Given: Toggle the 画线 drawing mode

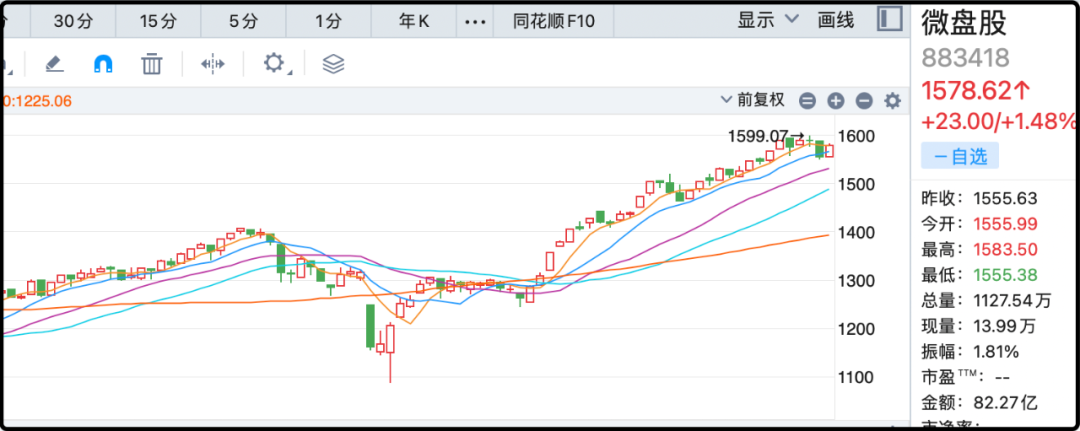Looking at the screenshot, I should [x=835, y=20].
